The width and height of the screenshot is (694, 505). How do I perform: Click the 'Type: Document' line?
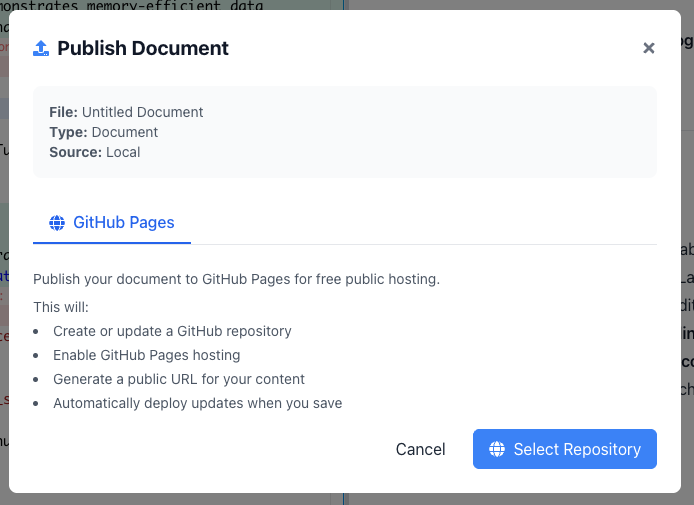coord(104,132)
